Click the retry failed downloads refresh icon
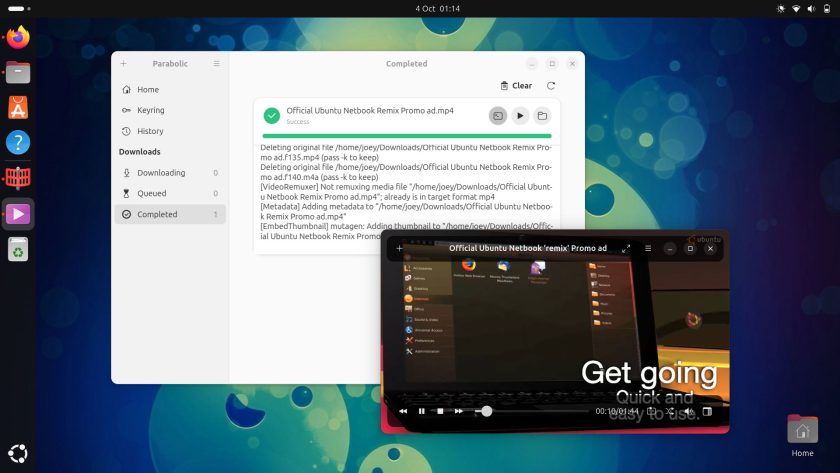 (551, 86)
